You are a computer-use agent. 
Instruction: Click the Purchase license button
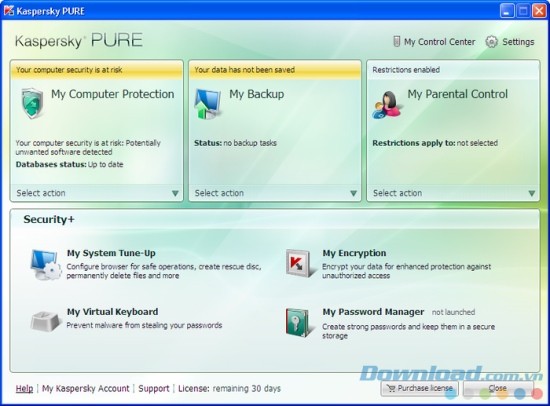coord(420,388)
